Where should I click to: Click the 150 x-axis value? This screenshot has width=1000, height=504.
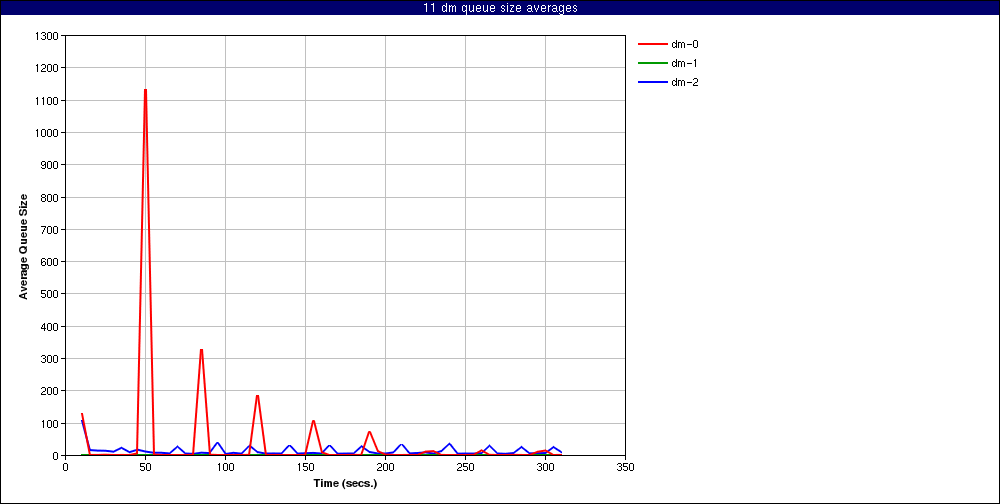point(305,467)
